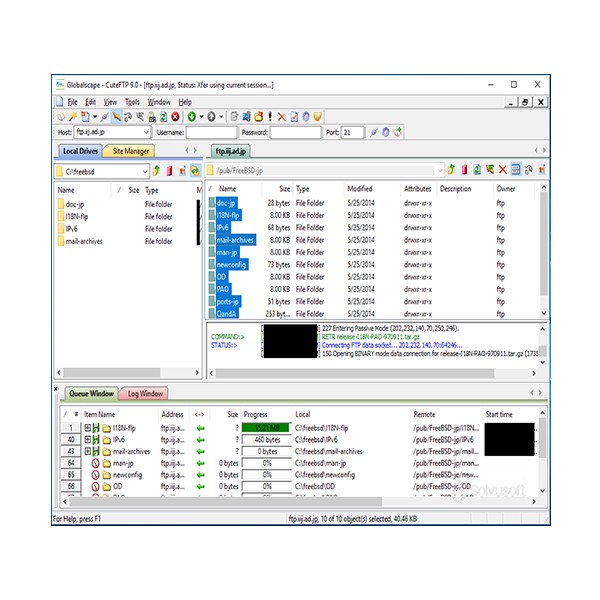This screenshot has height=600, width=600.
Task: Open the C:\freebsd local path dropdown
Action: [145, 171]
